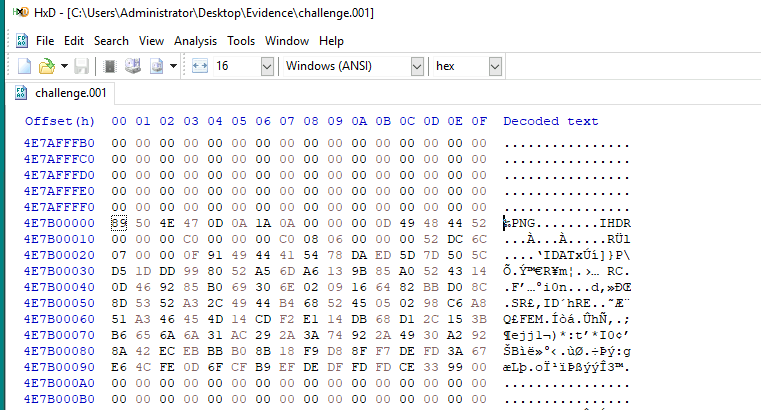This screenshot has height=410, width=761.
Task: Open main memory via the RAM chip icon
Action: click(110, 66)
